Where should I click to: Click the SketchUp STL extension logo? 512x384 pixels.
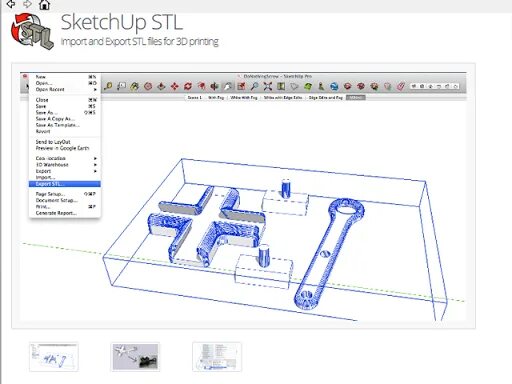(x=32, y=31)
